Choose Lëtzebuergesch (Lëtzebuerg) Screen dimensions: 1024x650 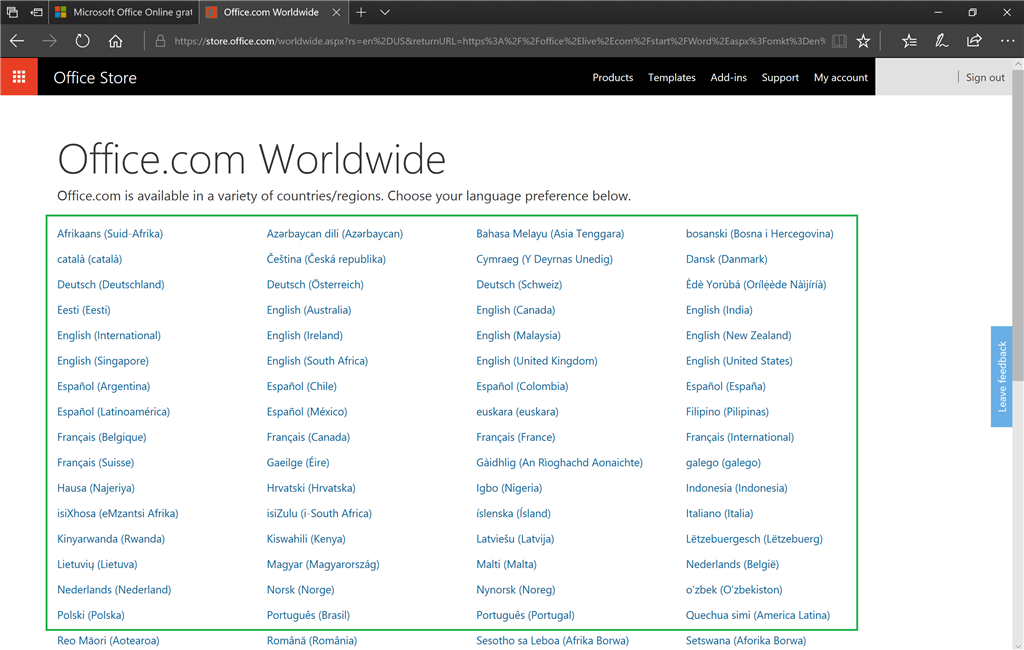[754, 539]
